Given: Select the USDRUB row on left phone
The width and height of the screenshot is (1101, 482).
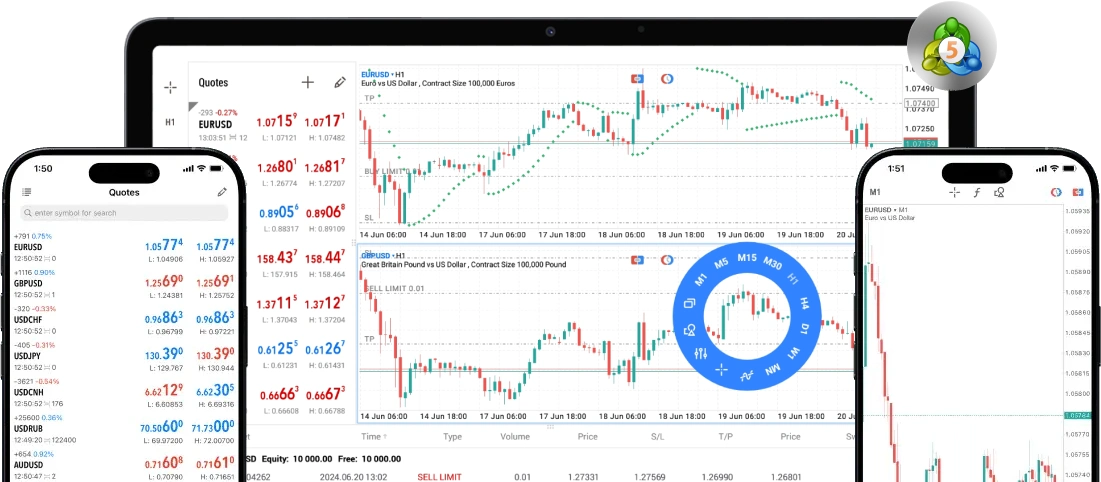Looking at the screenshot, I should pyautogui.click(x=124, y=431).
